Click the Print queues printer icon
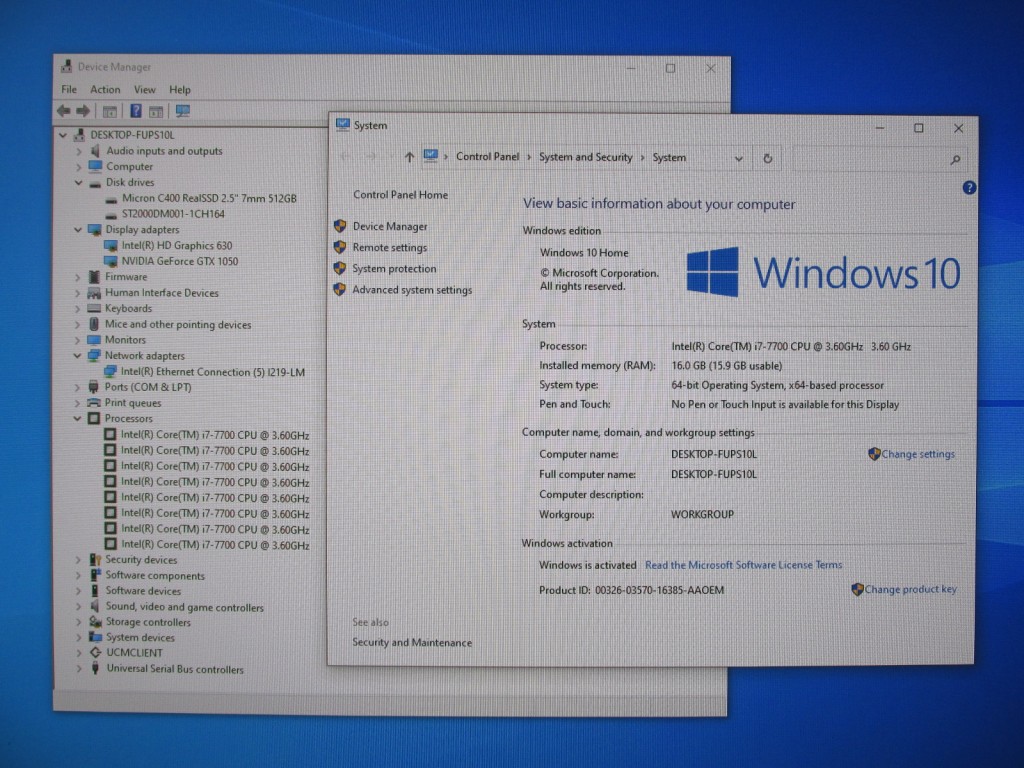 [94, 403]
